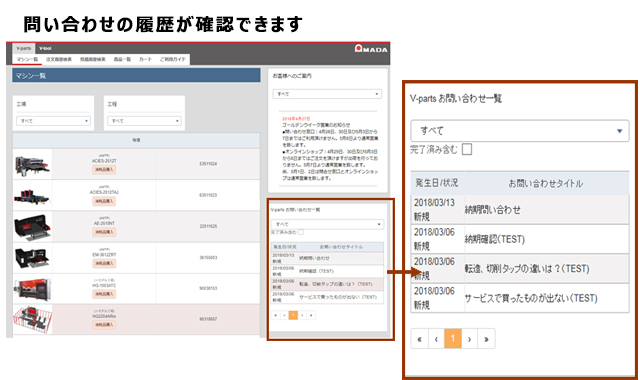The height and width of the screenshot is (380, 640).
Task: Go to next page in enlarged pagination
Action: (x=469, y=339)
